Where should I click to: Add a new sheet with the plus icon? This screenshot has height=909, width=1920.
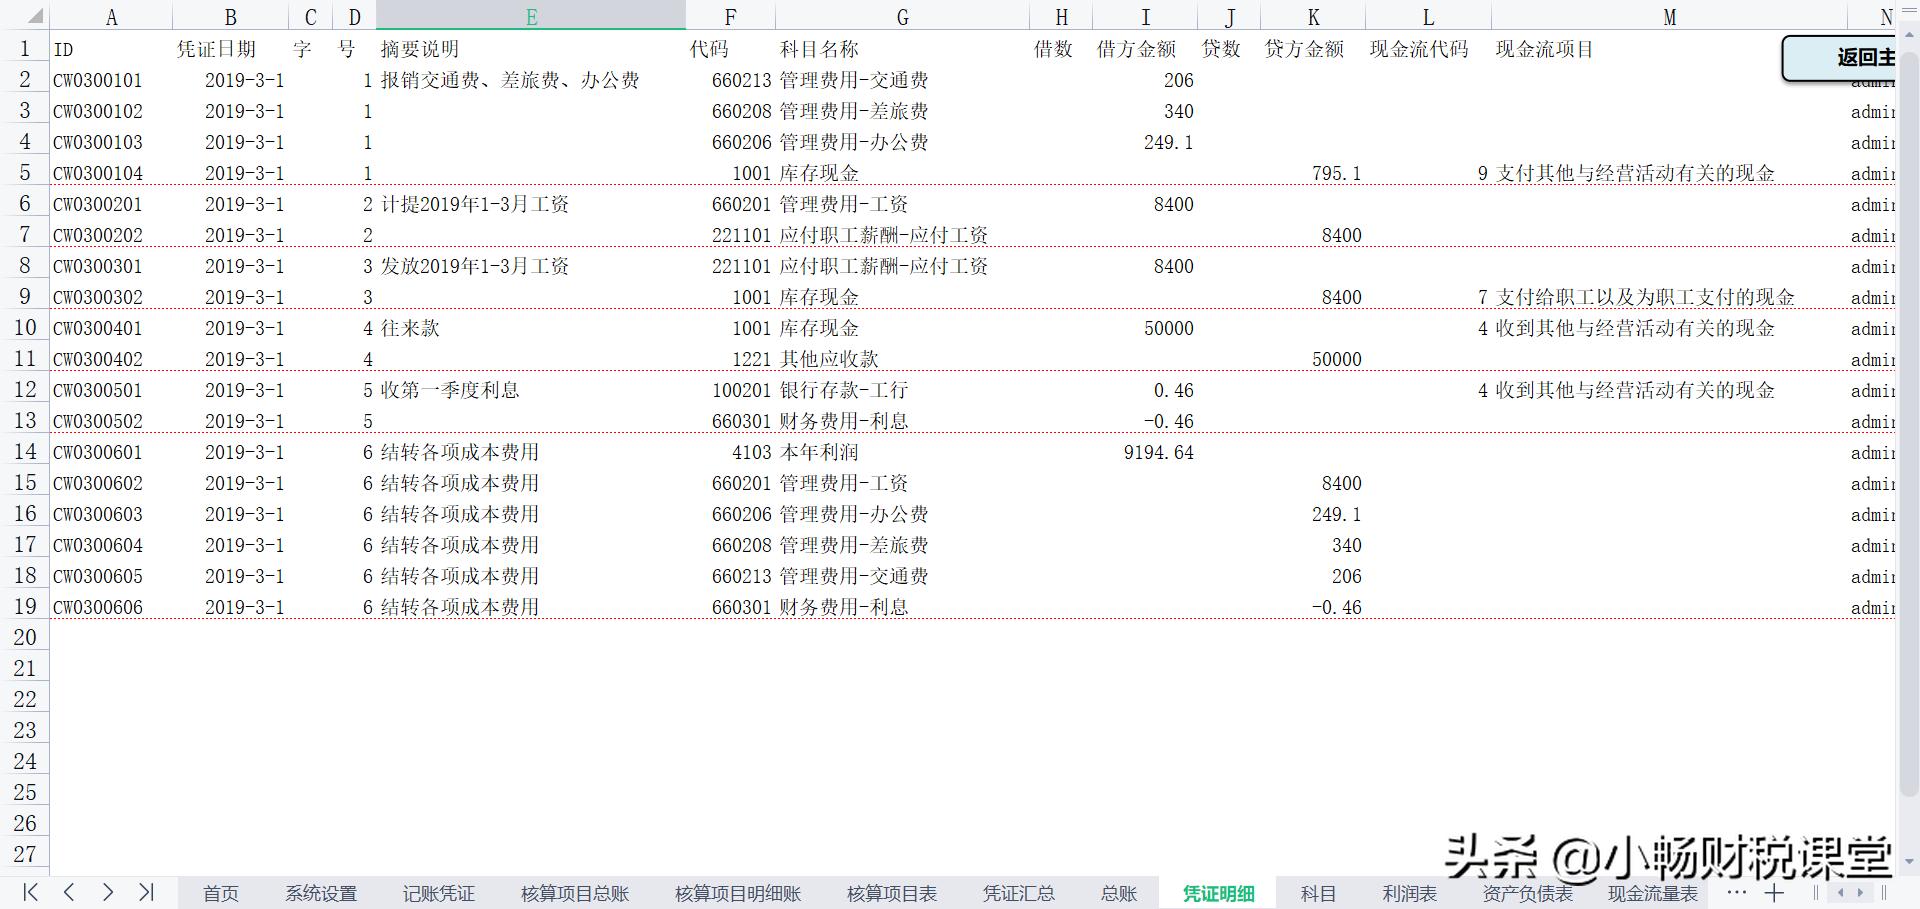(1774, 893)
